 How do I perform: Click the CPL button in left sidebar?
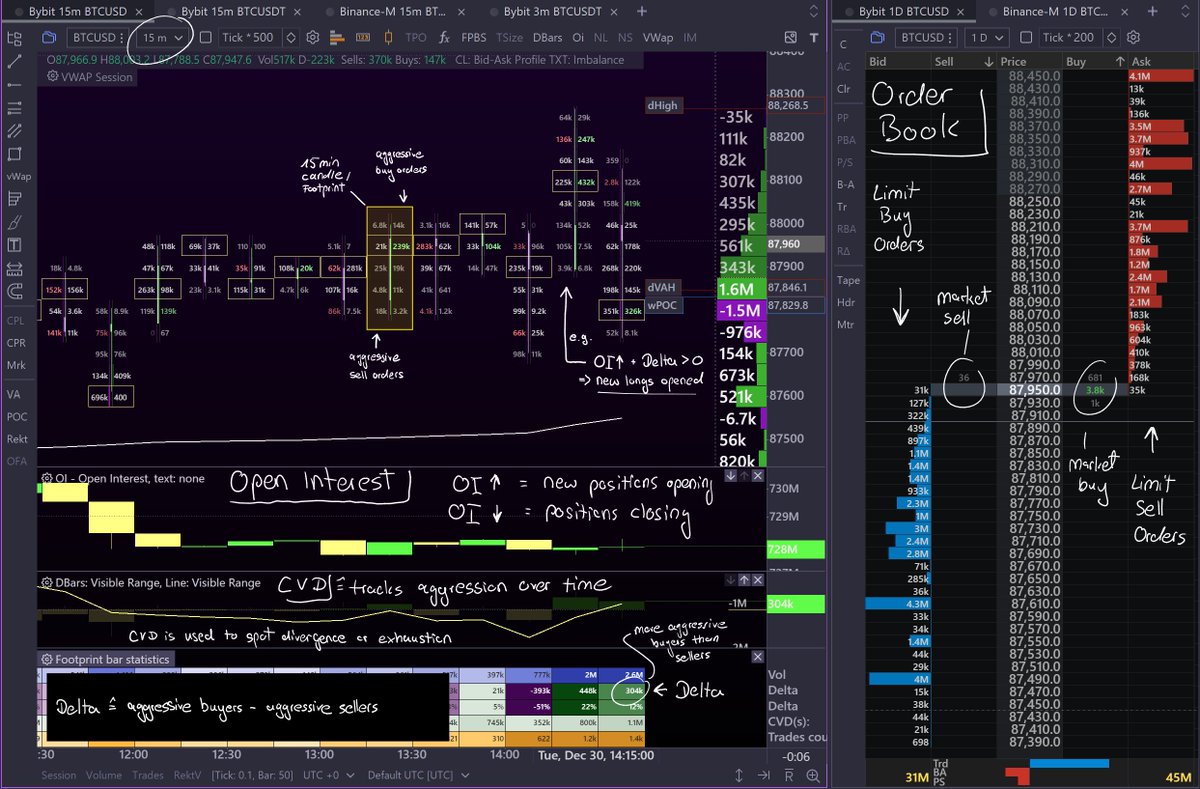15,321
